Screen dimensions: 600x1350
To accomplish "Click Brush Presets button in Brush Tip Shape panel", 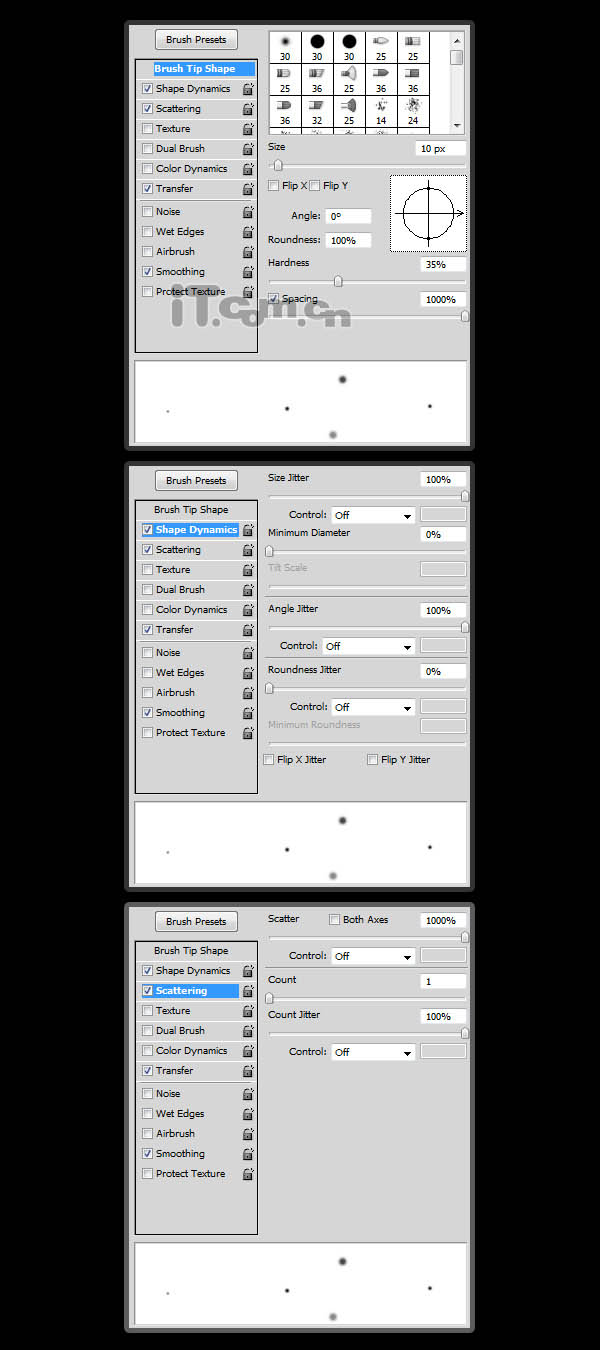I will tap(196, 40).
